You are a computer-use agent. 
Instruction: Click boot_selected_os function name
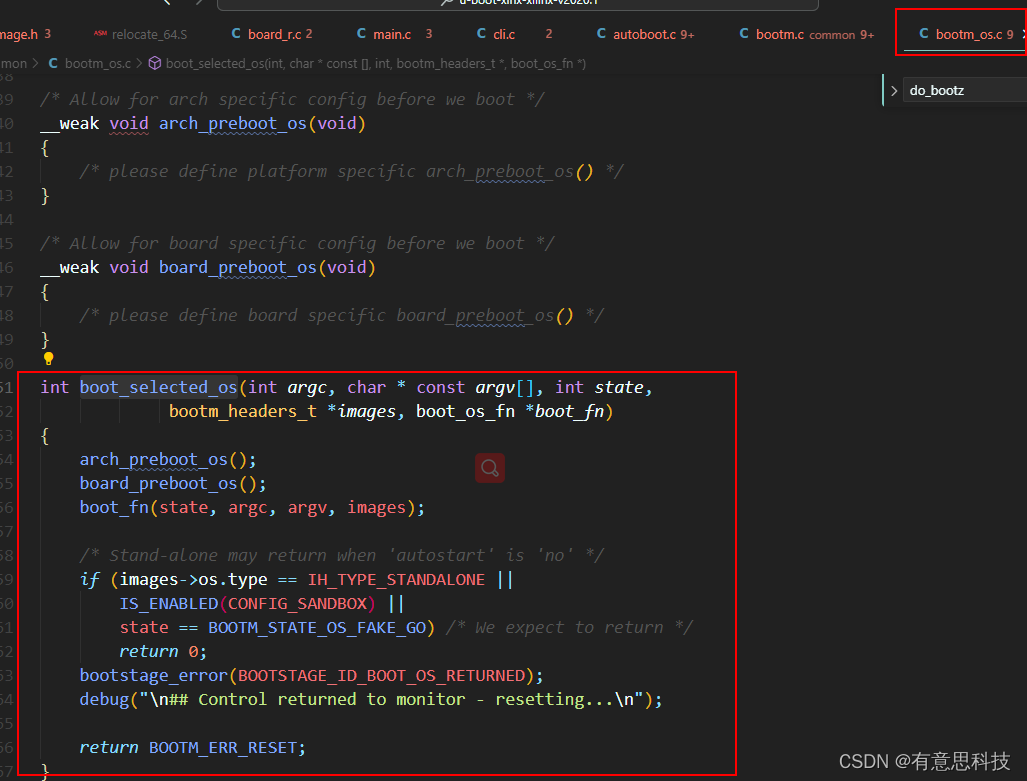coord(159,387)
